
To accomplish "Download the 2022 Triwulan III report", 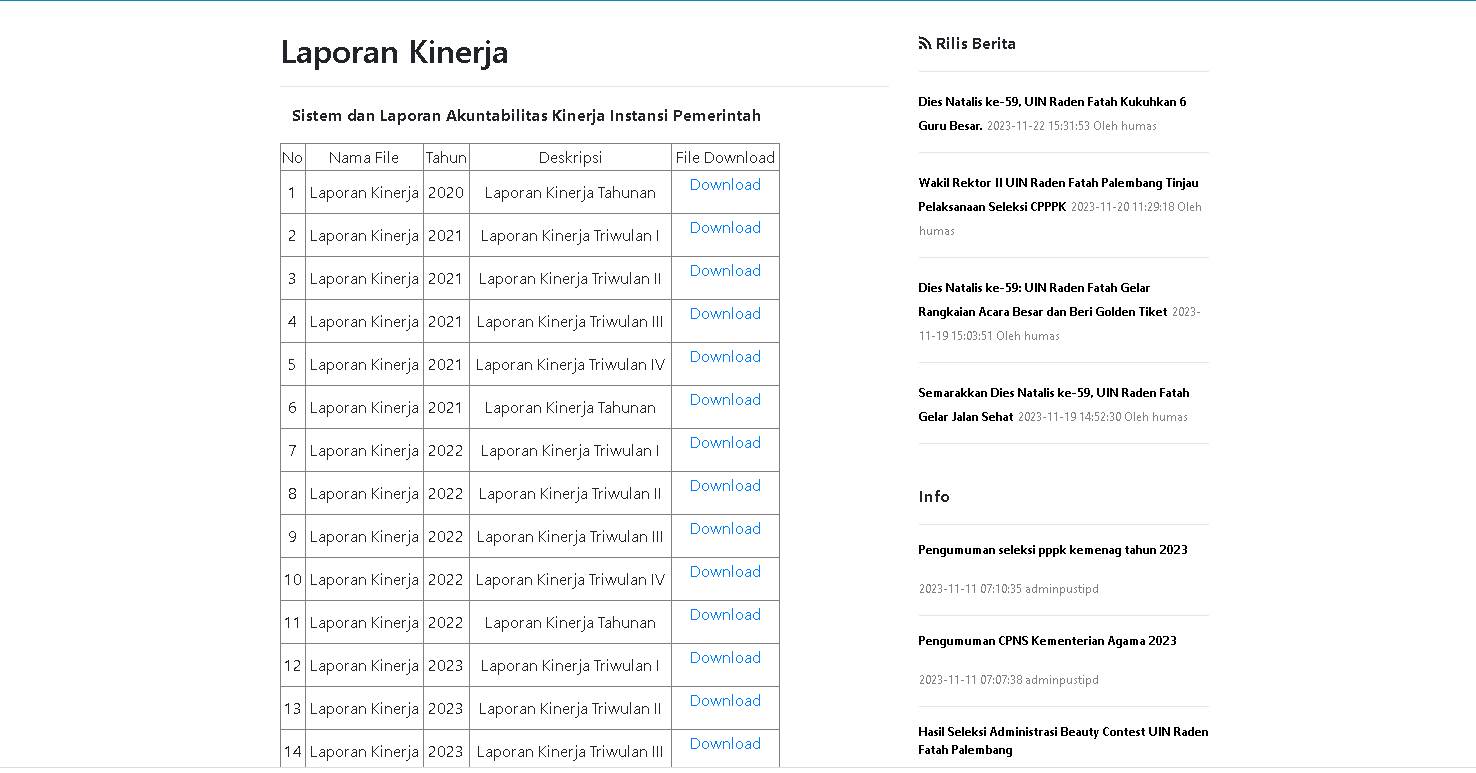I will [x=725, y=529].
